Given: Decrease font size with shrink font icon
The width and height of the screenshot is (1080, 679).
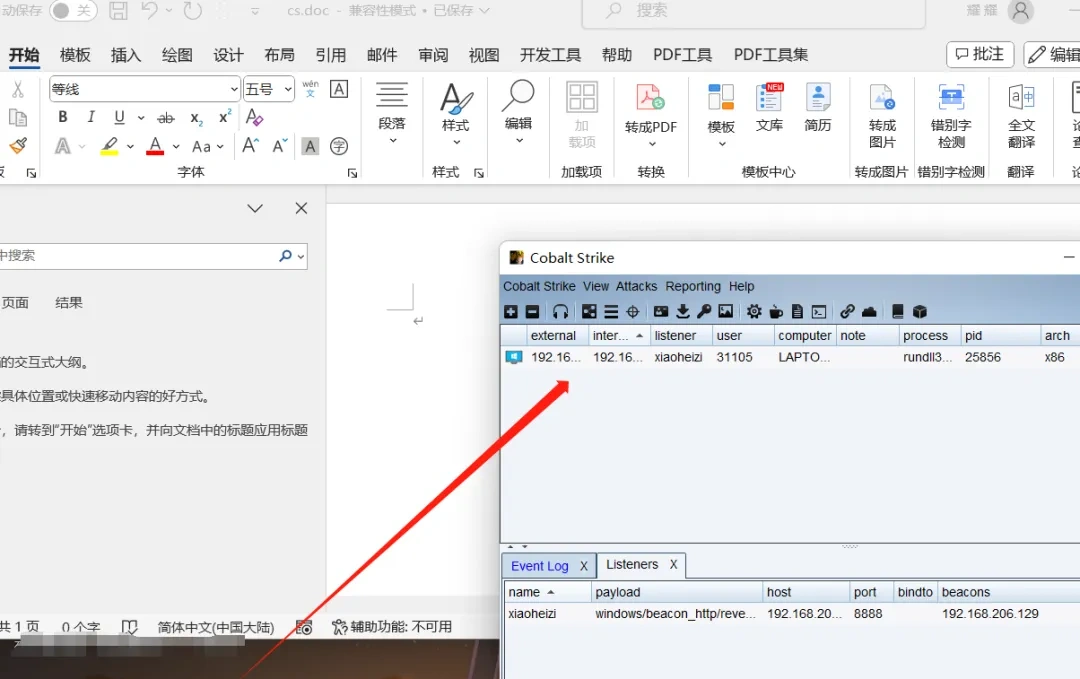Looking at the screenshot, I should tap(280, 146).
